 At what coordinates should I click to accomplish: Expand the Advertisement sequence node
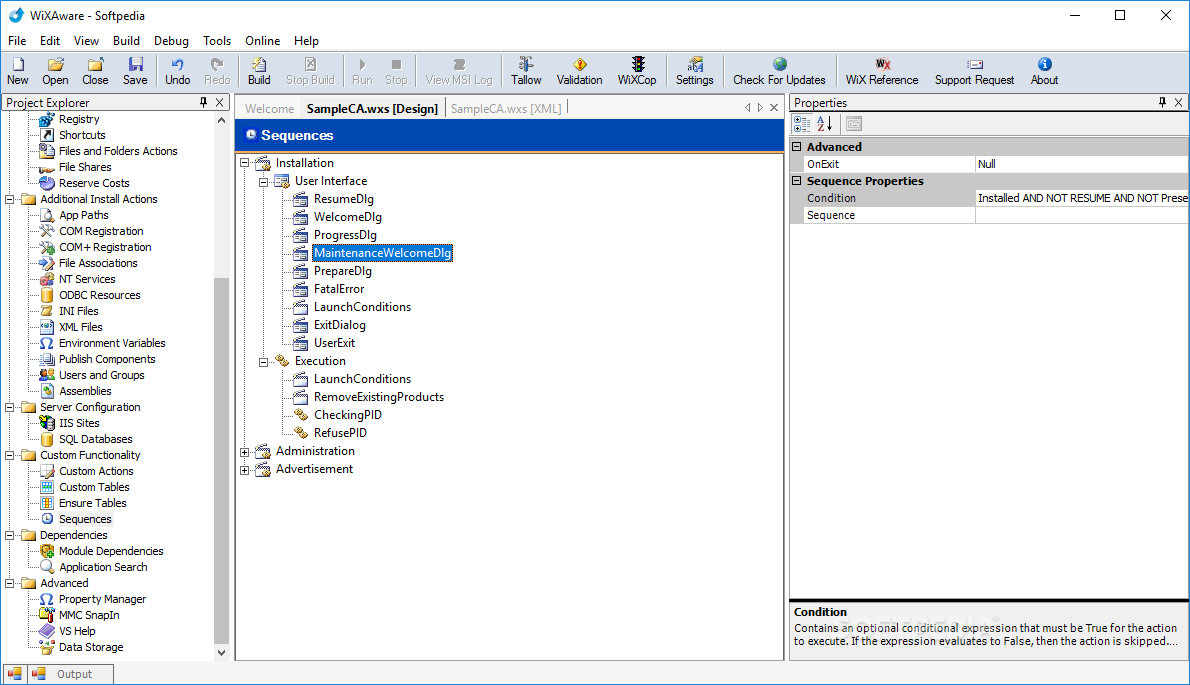pyautogui.click(x=244, y=470)
